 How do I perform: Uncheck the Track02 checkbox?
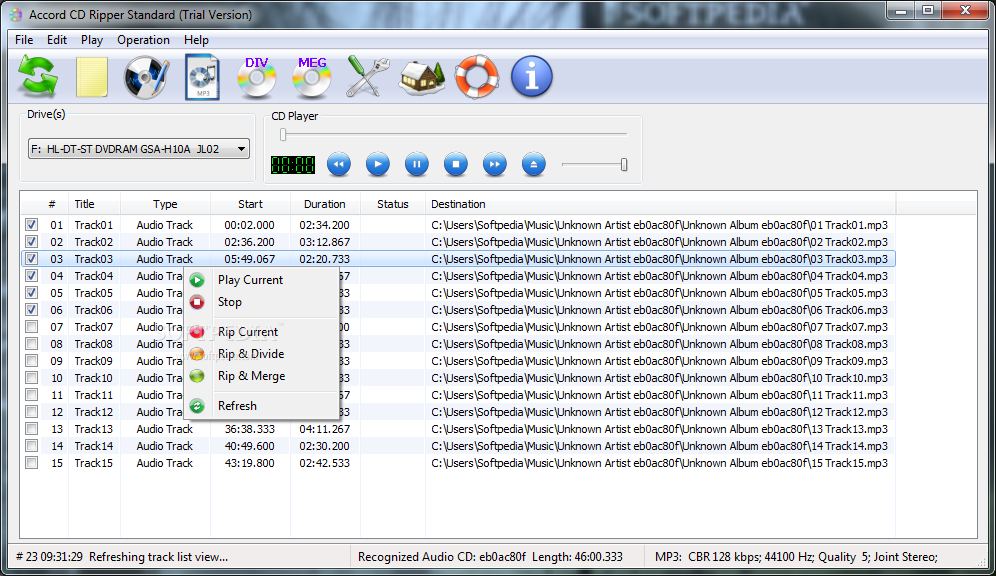coord(31,242)
